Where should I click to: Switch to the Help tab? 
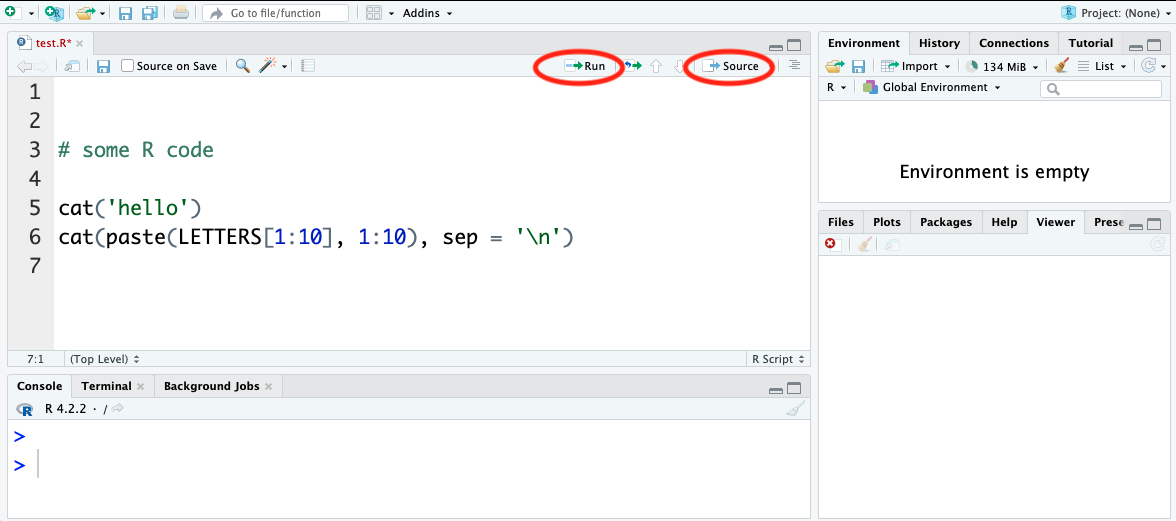point(1004,222)
